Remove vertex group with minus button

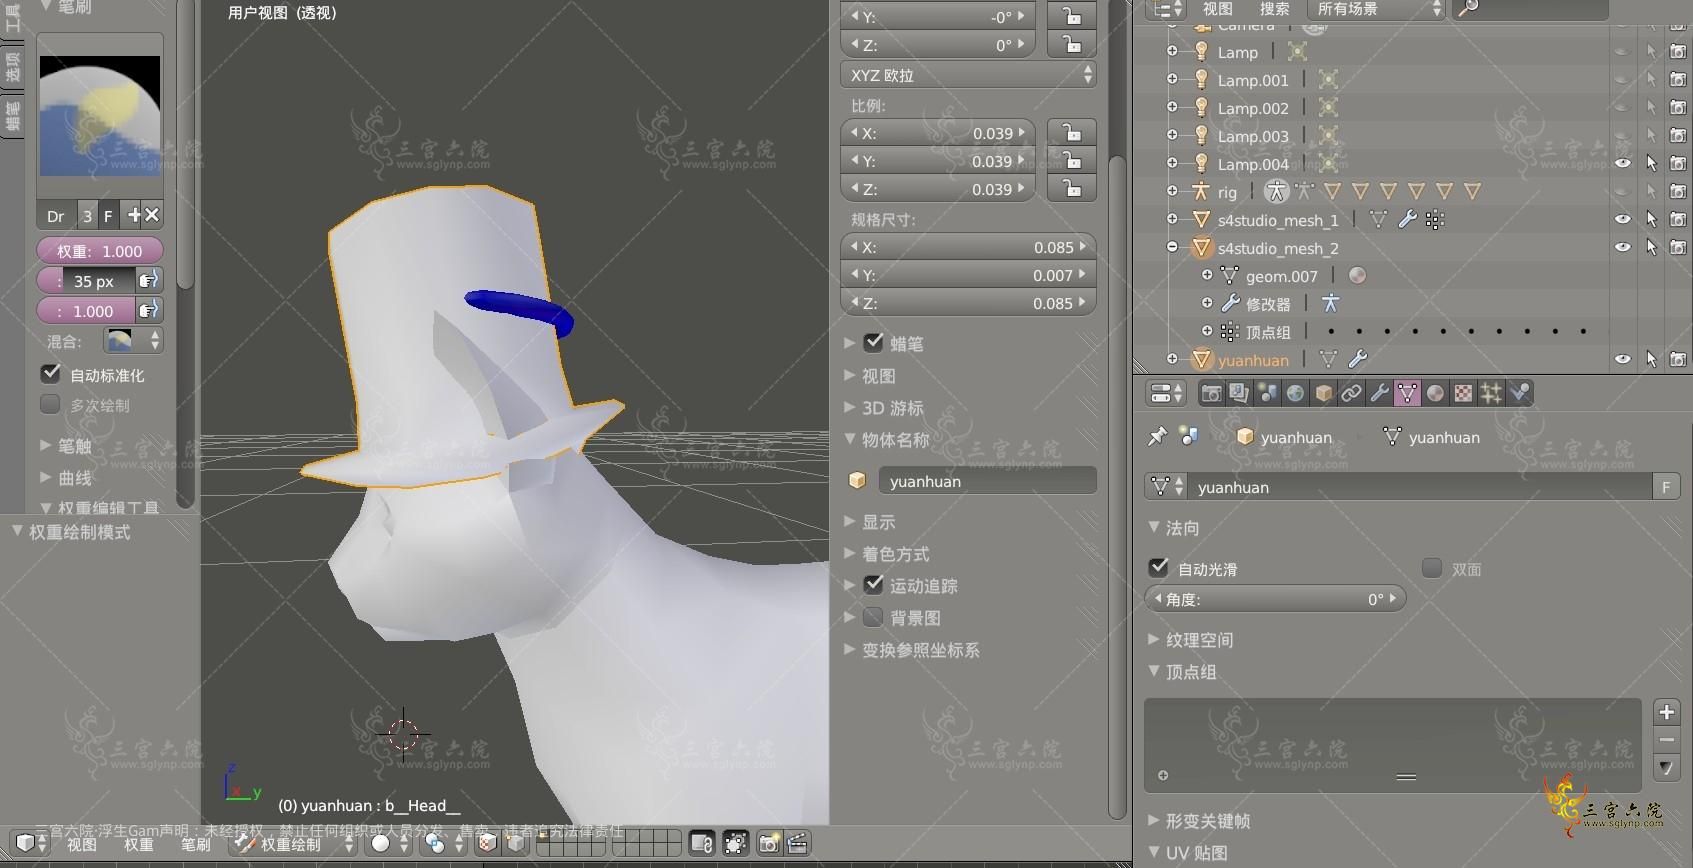(1666, 740)
